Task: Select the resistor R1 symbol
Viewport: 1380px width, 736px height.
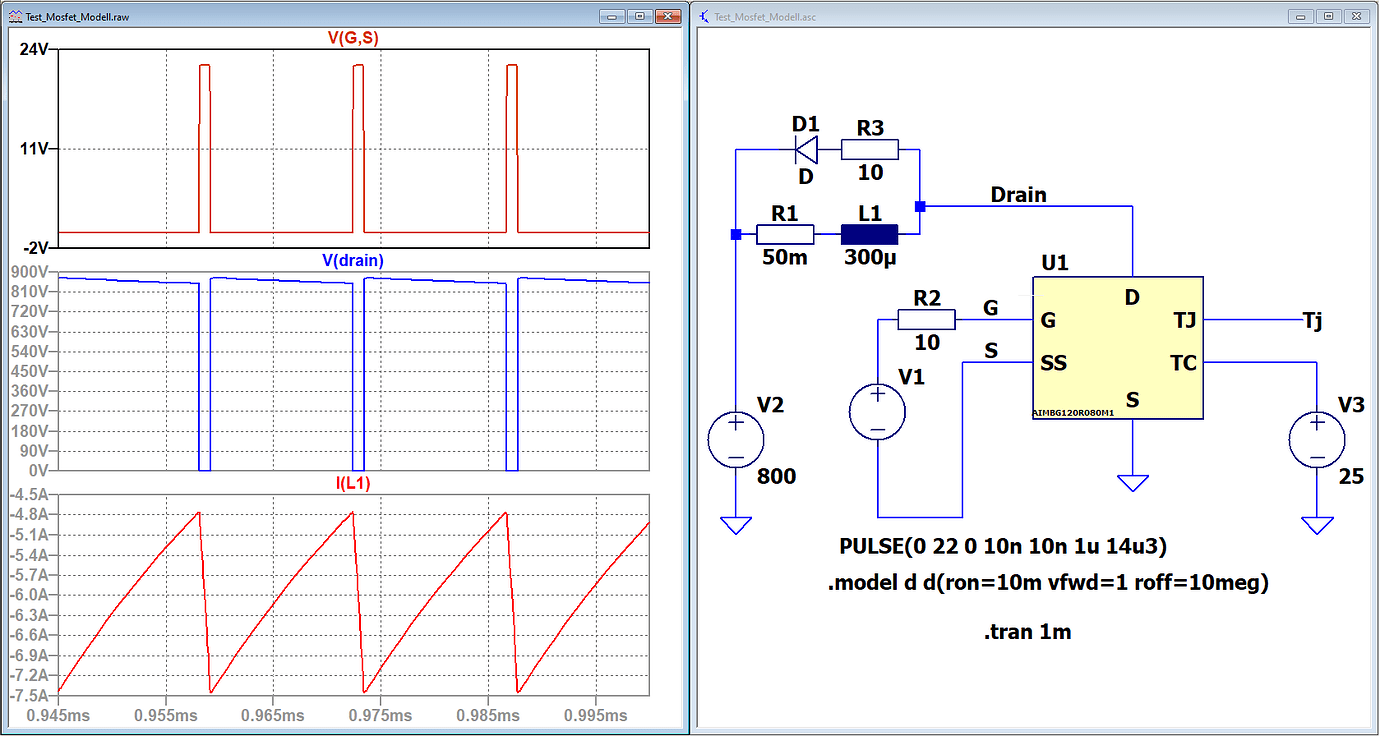Action: [785, 233]
